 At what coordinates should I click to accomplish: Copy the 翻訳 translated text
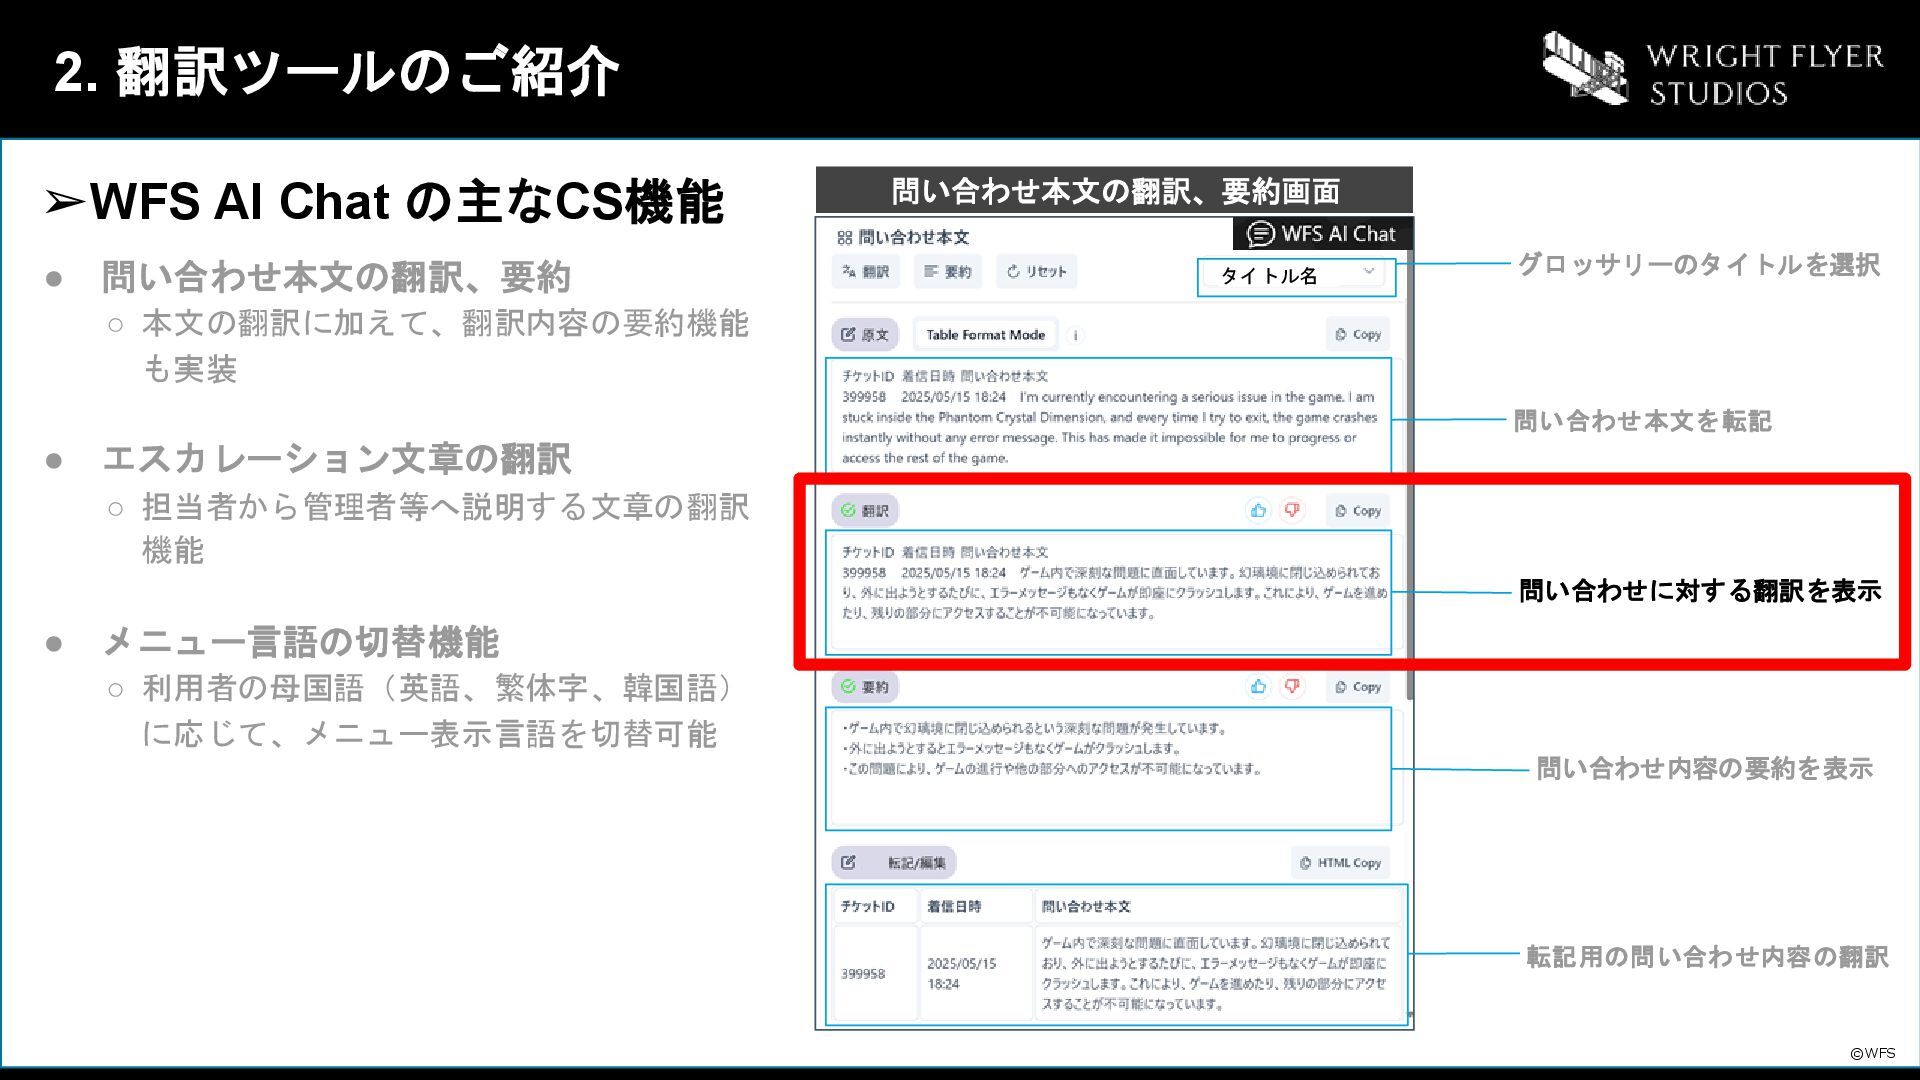pyautogui.click(x=1358, y=511)
